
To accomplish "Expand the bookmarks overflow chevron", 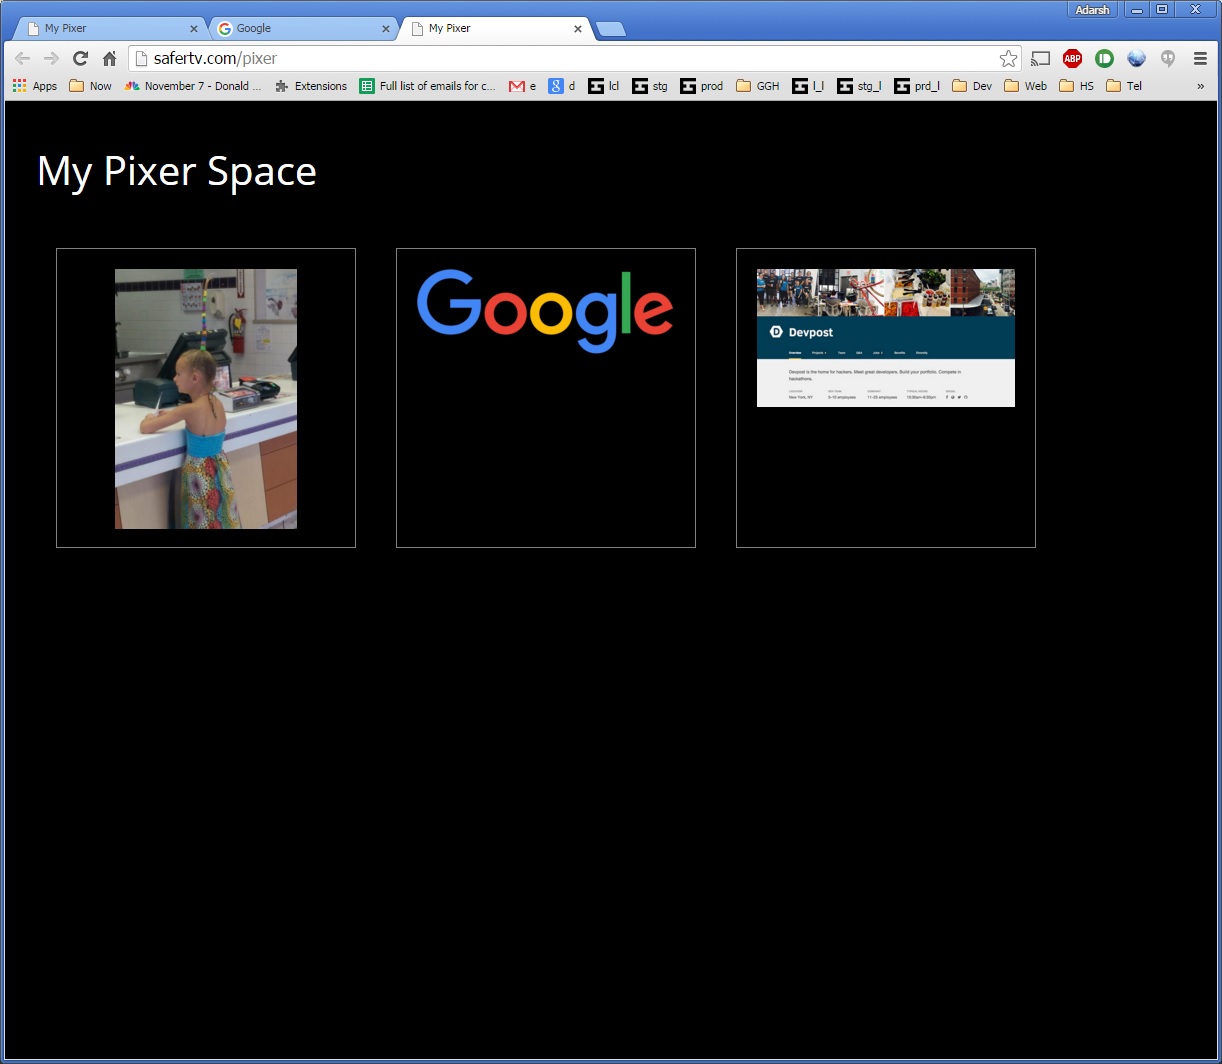I will pos(1200,86).
